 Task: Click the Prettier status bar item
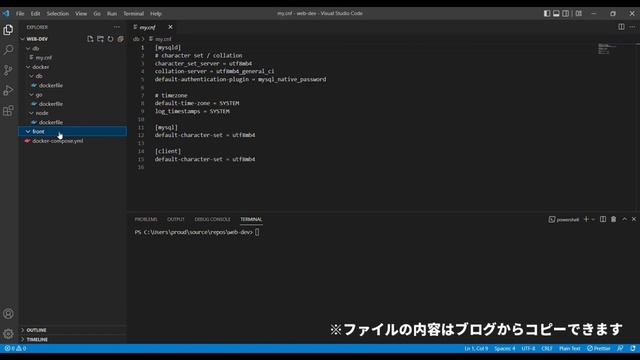pos(598,348)
